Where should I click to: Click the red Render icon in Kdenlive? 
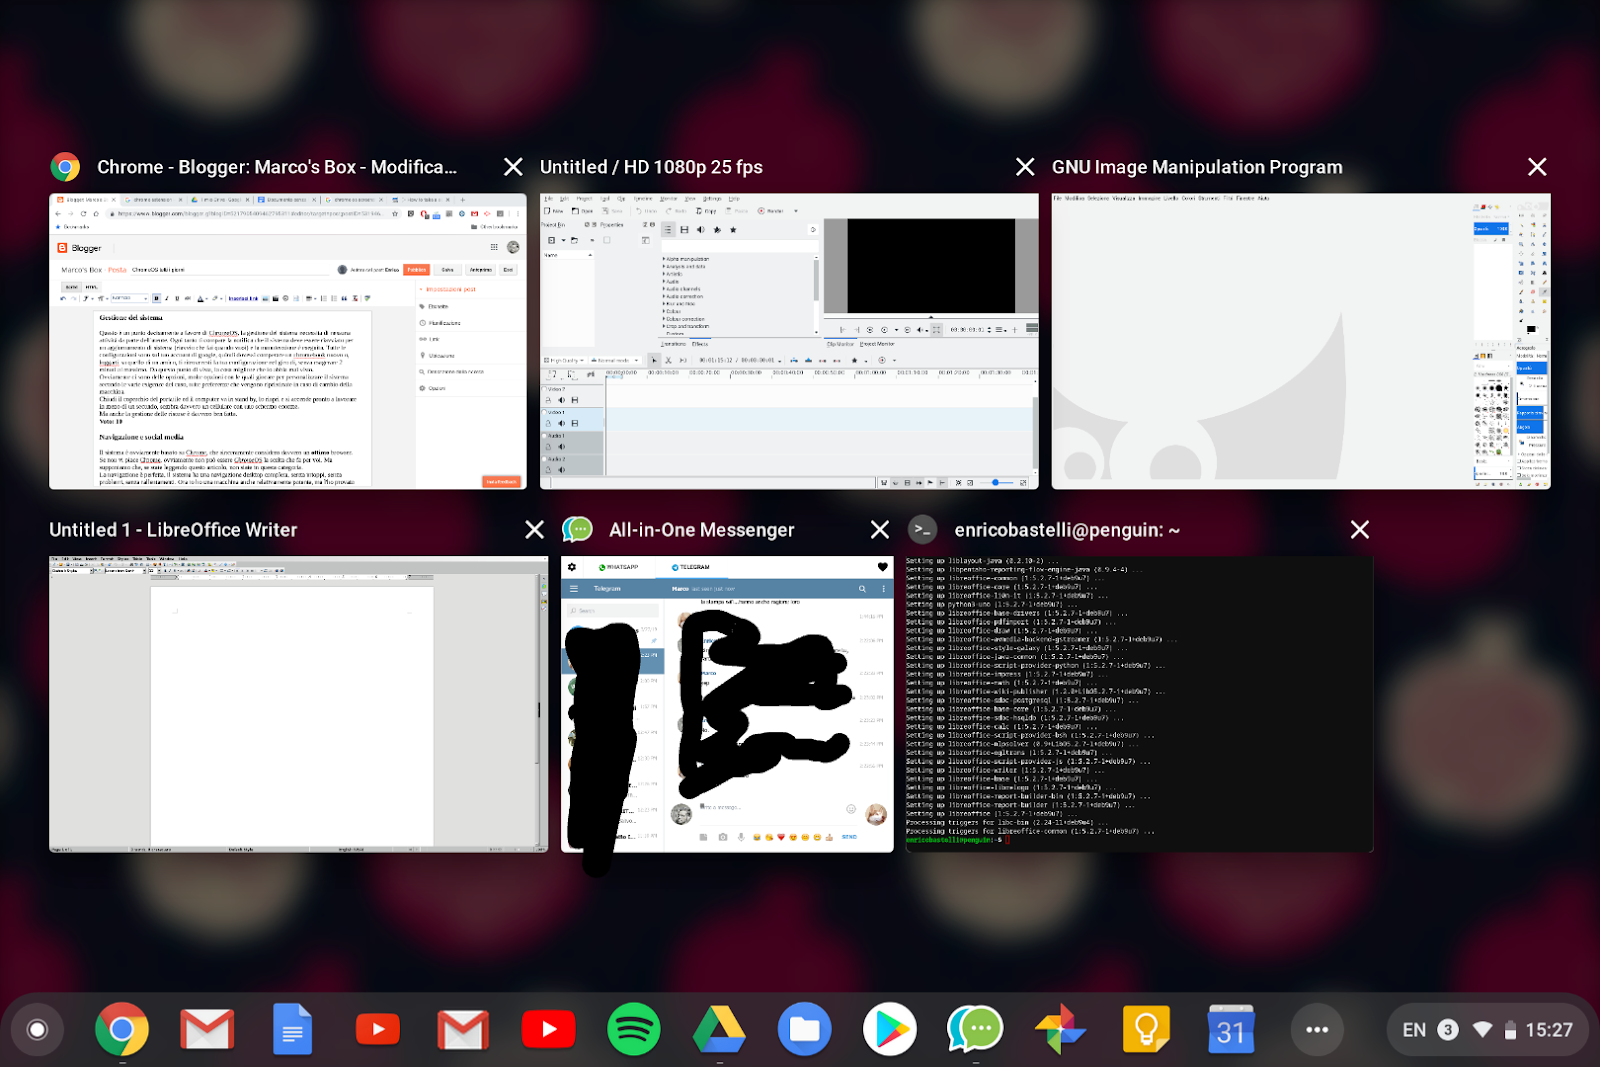tap(762, 211)
